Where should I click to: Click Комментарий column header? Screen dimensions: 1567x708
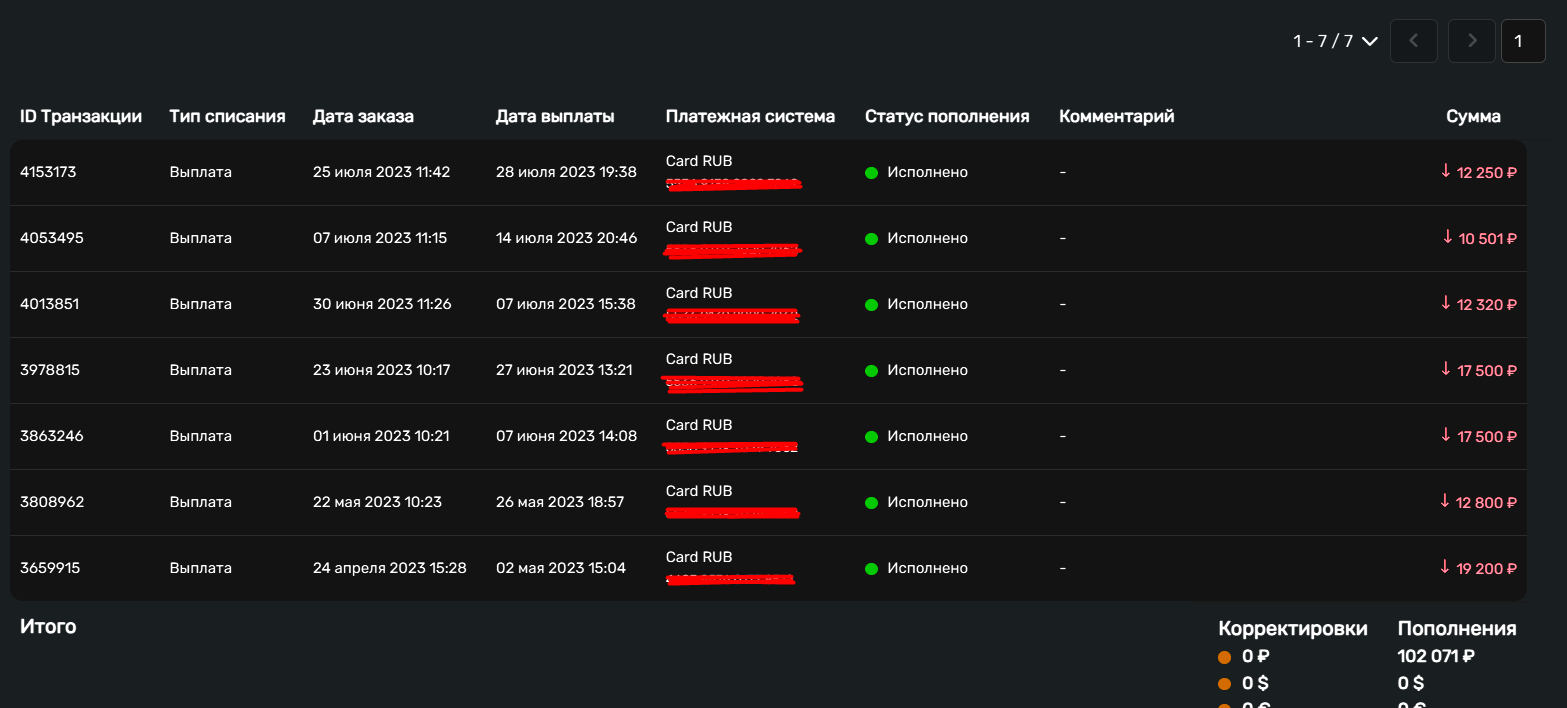coord(1116,116)
